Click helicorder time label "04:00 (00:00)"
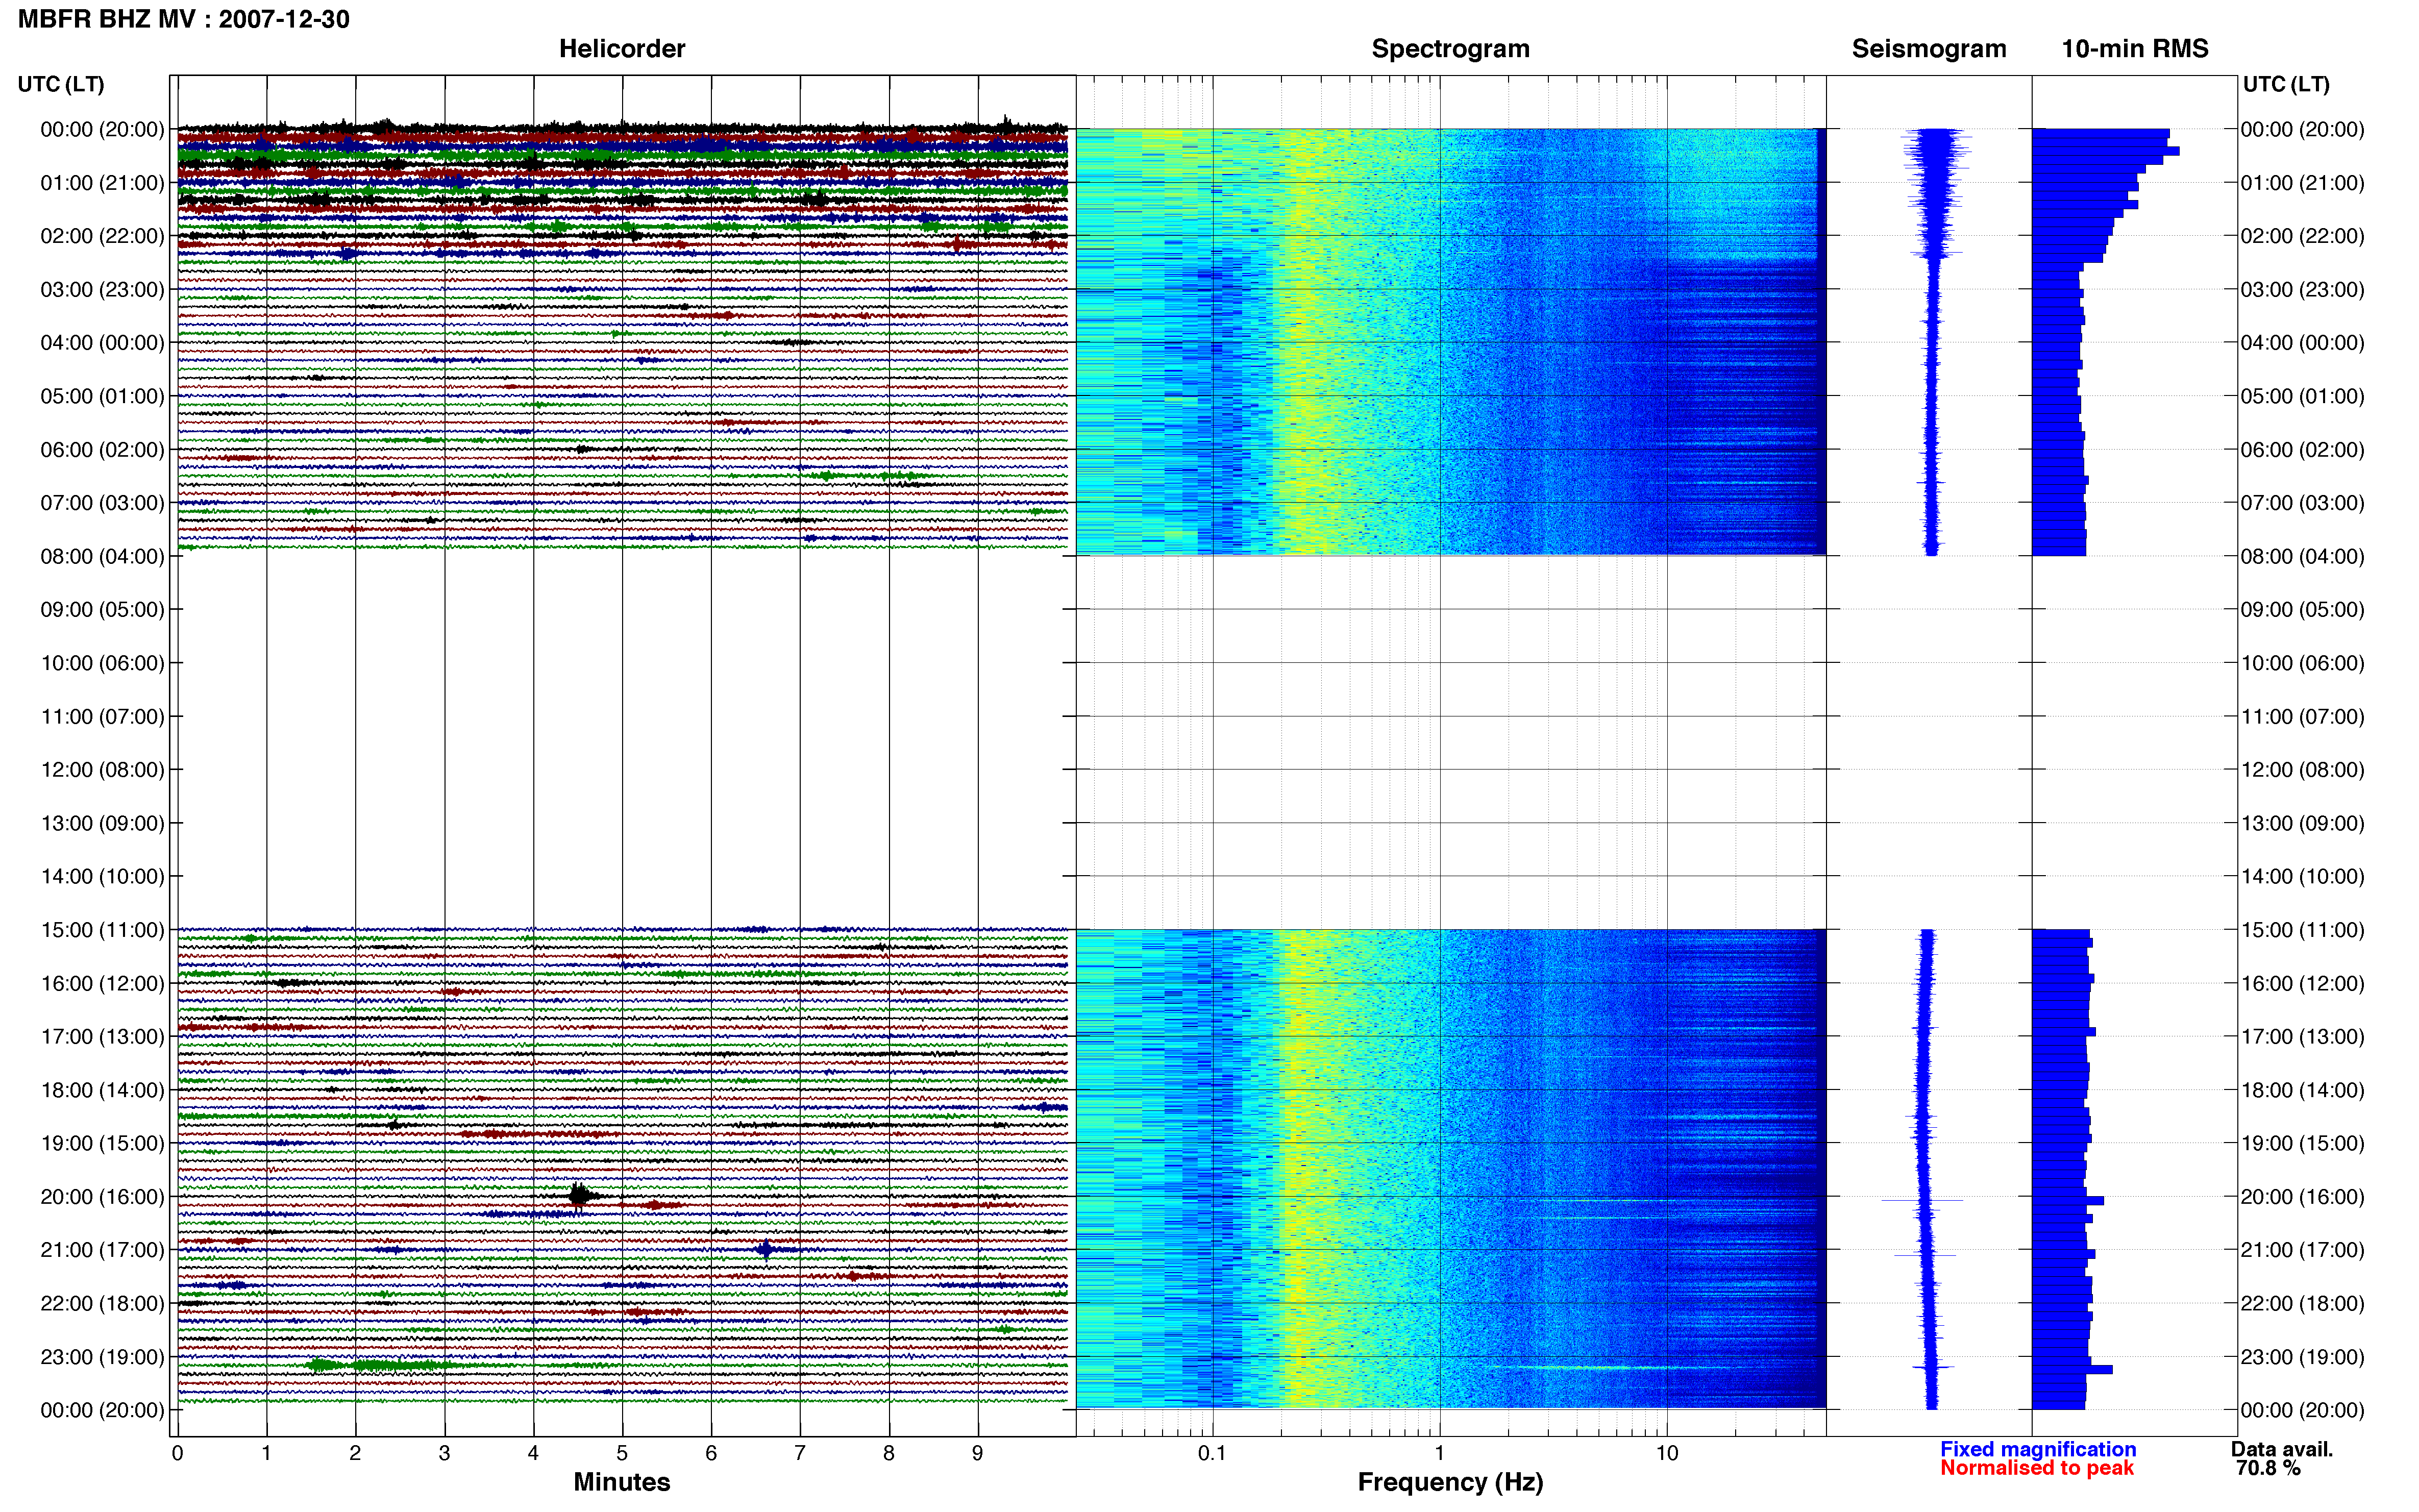Image resolution: width=2419 pixels, height=1512 pixels. tap(102, 343)
